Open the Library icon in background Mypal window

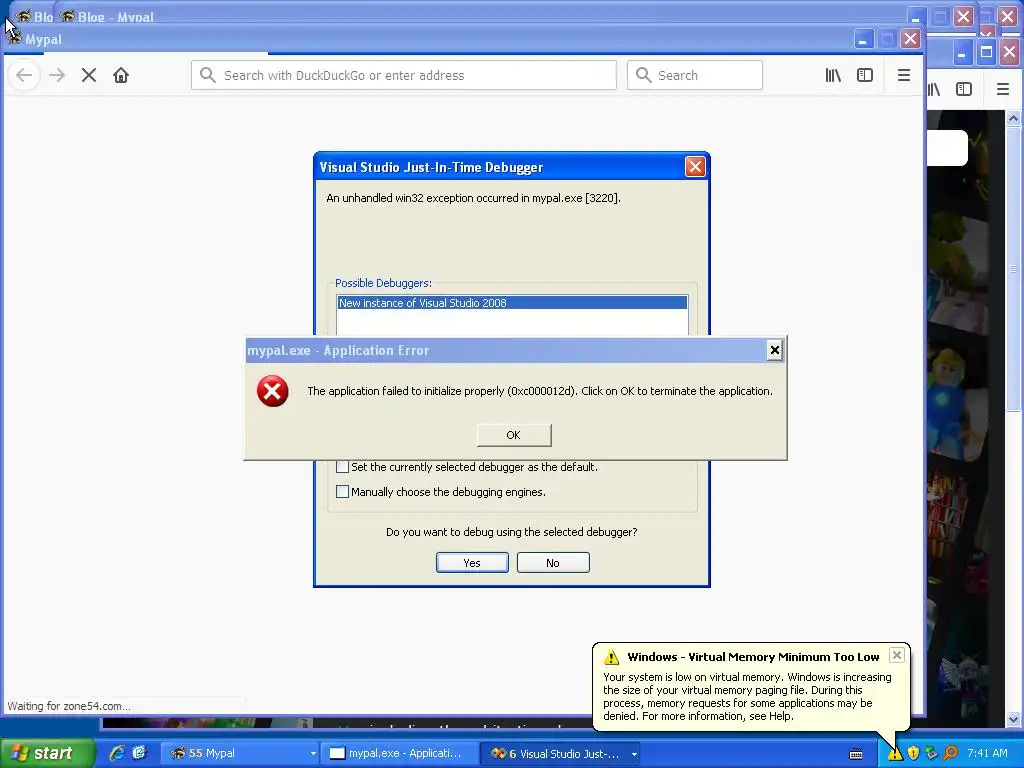click(935, 89)
